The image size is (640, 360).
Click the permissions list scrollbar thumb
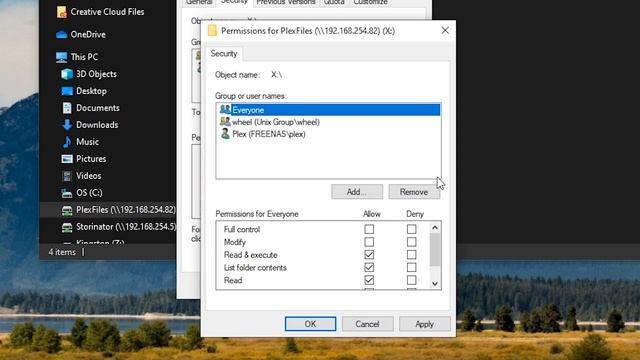435,250
